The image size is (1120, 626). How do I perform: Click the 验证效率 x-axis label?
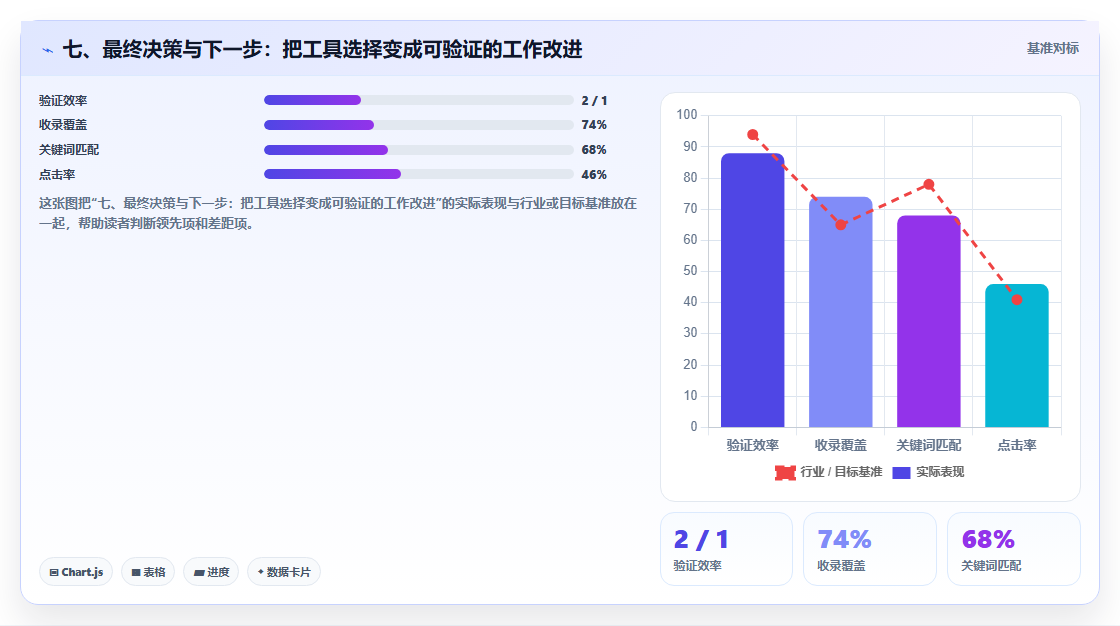752,445
